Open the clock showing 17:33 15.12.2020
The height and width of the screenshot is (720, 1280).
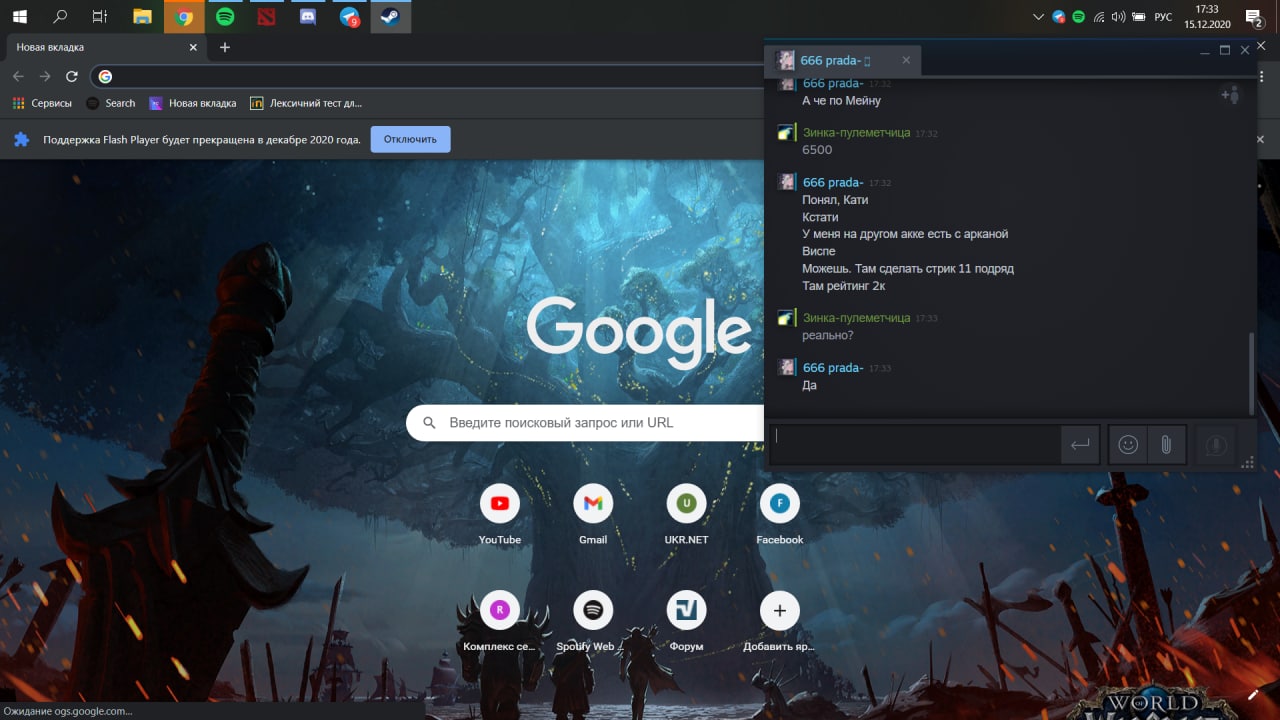[x=1207, y=16]
